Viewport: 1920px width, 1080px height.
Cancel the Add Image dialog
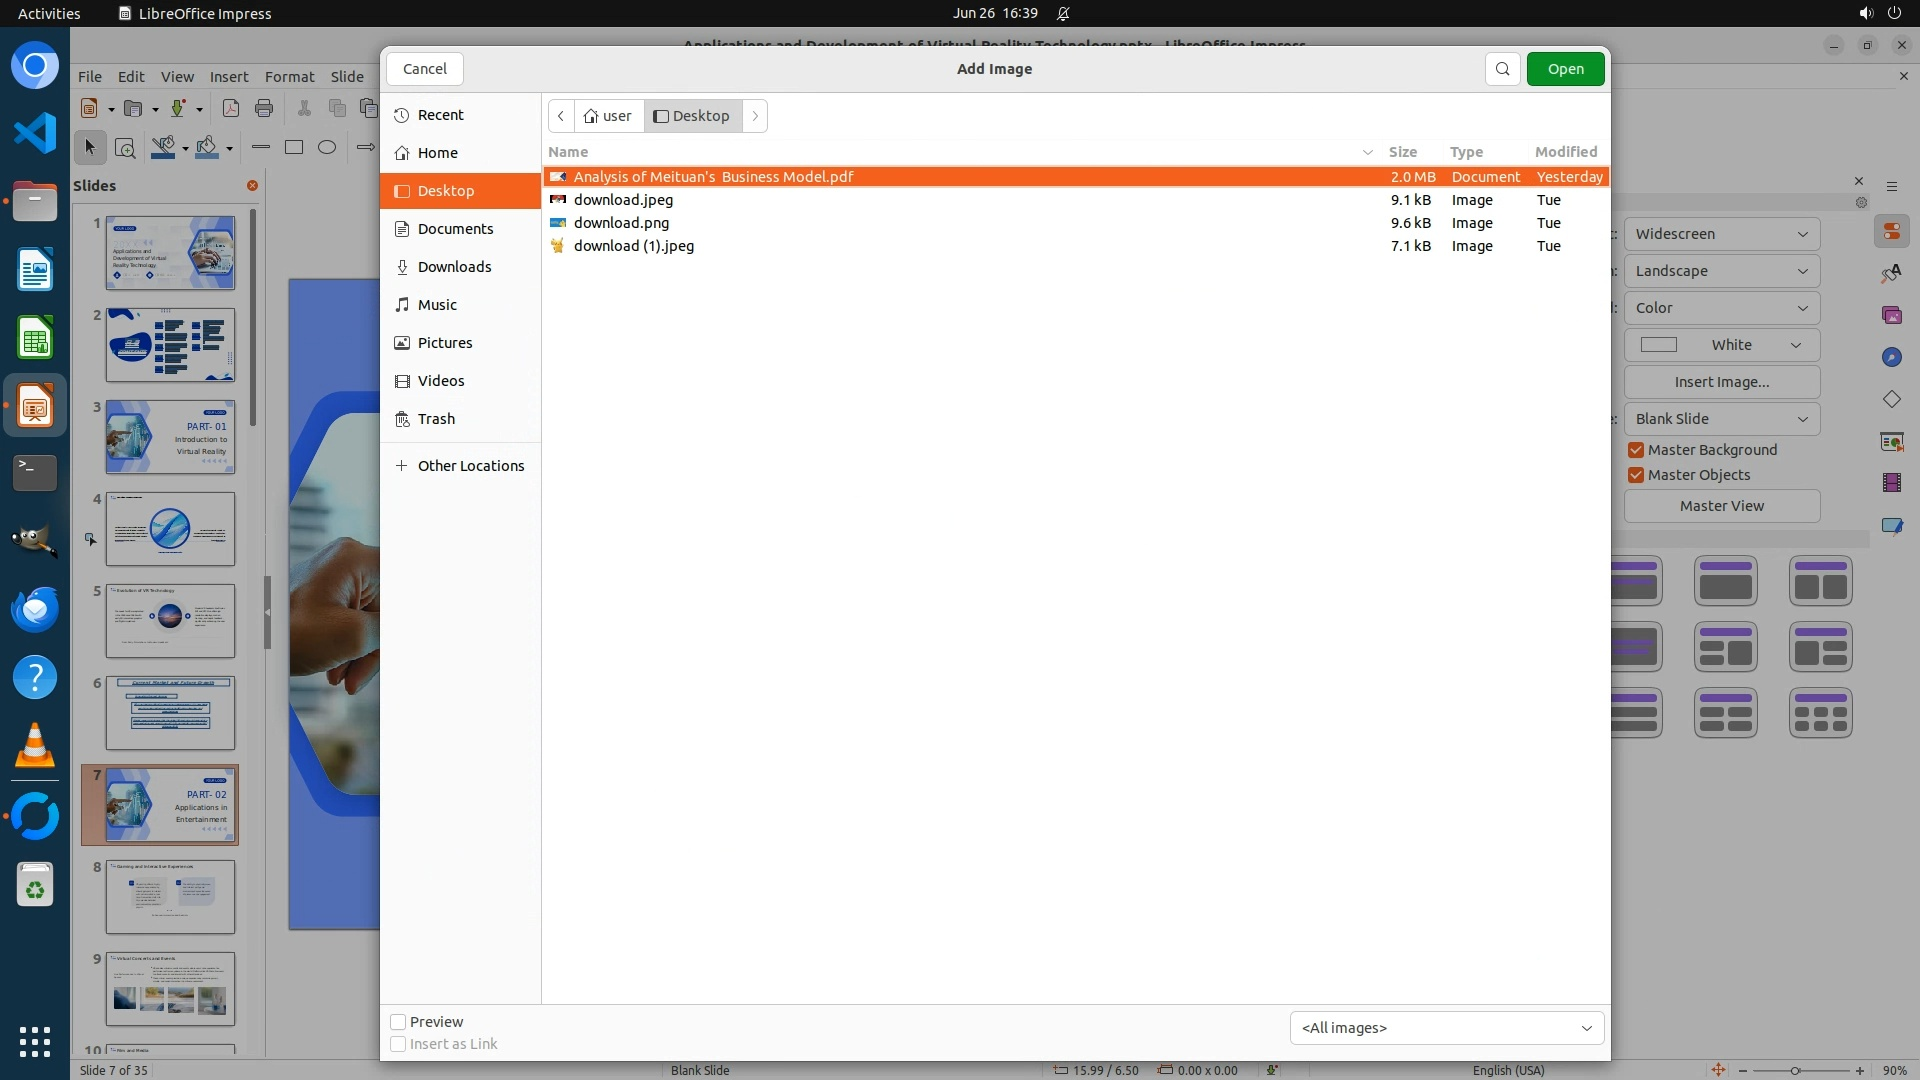click(424, 69)
